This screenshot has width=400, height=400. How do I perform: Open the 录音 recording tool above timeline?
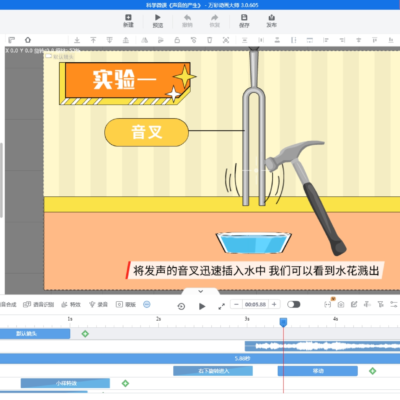[x=98, y=304]
